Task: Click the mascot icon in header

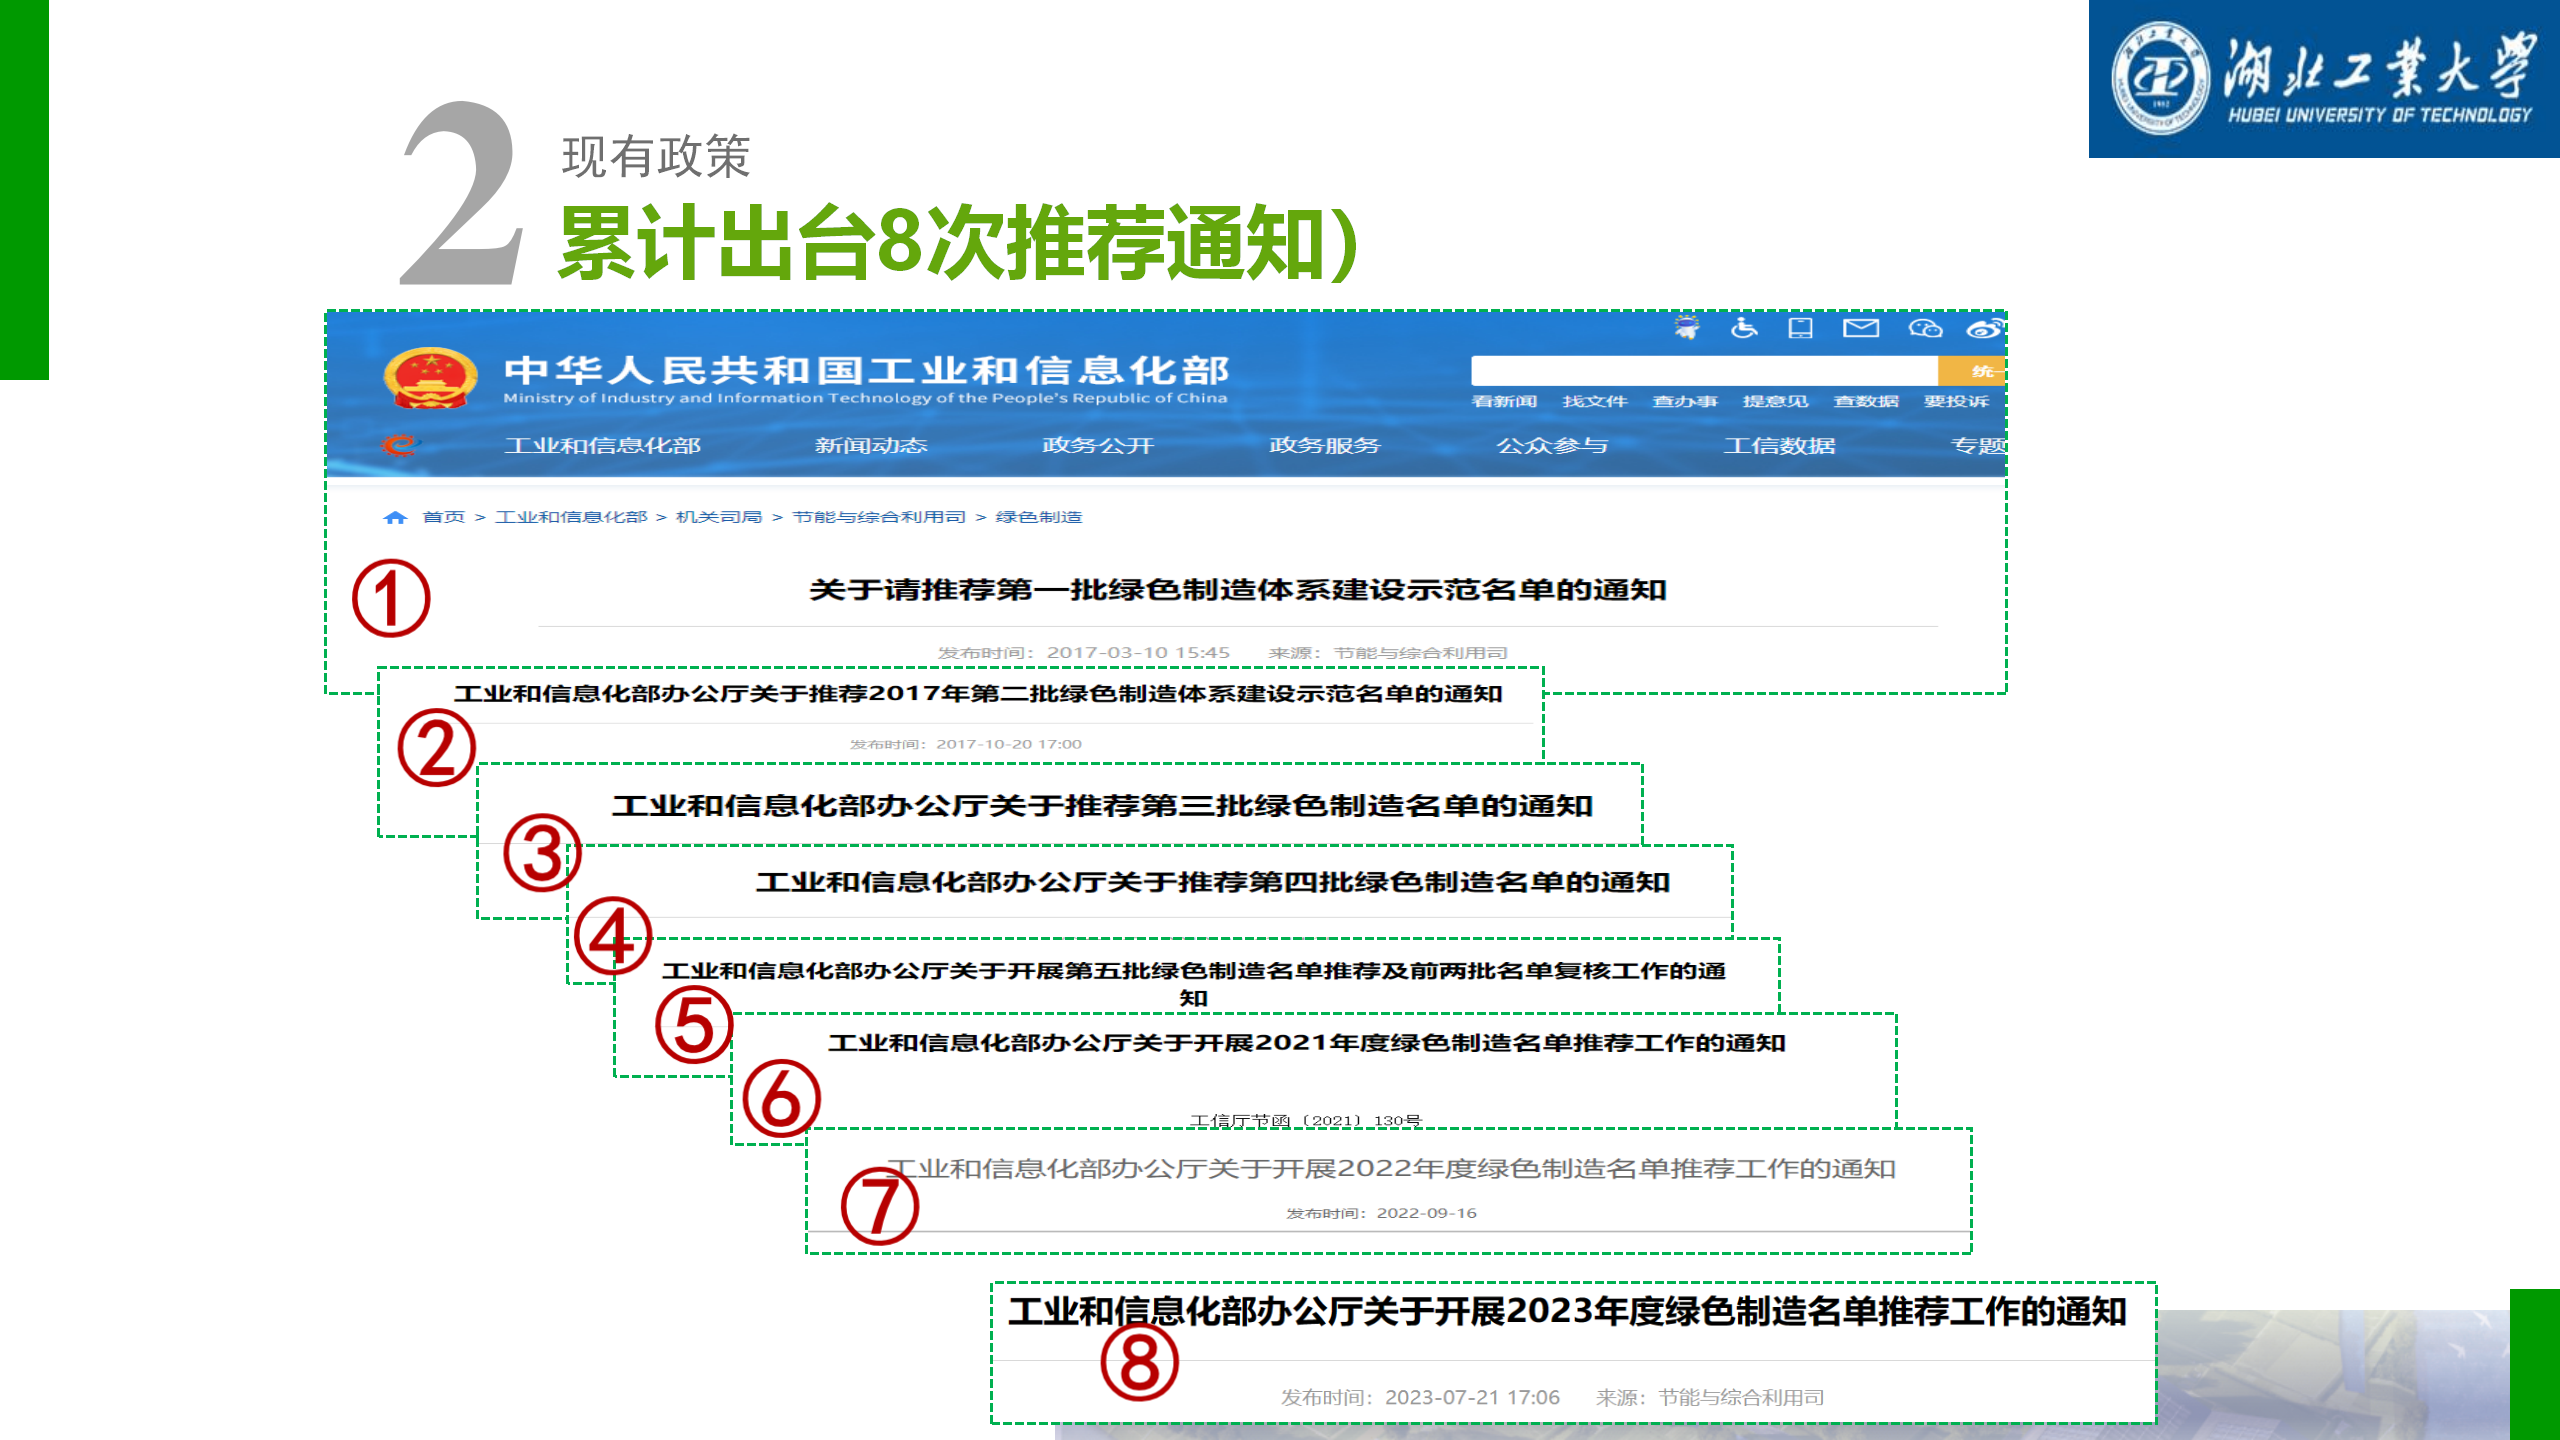Action: pyautogui.click(x=1687, y=327)
